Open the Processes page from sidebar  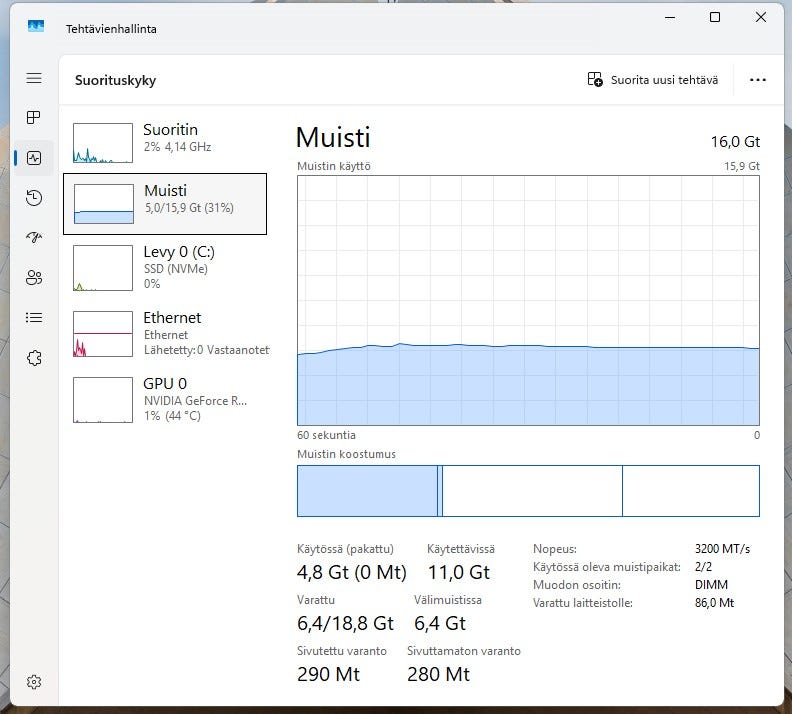[34, 118]
